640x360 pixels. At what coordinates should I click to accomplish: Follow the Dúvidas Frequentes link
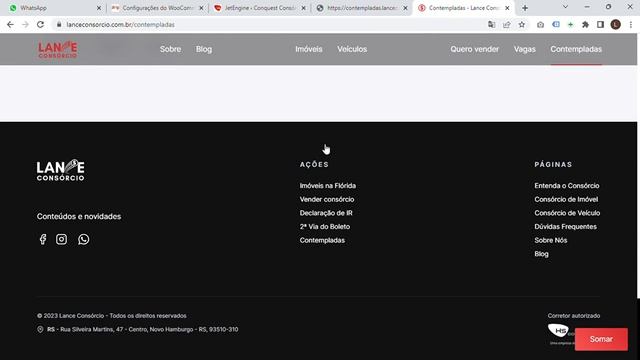click(x=566, y=227)
